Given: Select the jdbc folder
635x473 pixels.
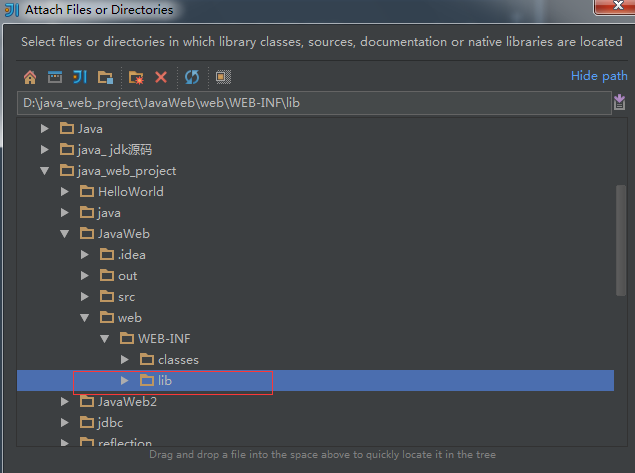Looking at the screenshot, I should point(101,423).
